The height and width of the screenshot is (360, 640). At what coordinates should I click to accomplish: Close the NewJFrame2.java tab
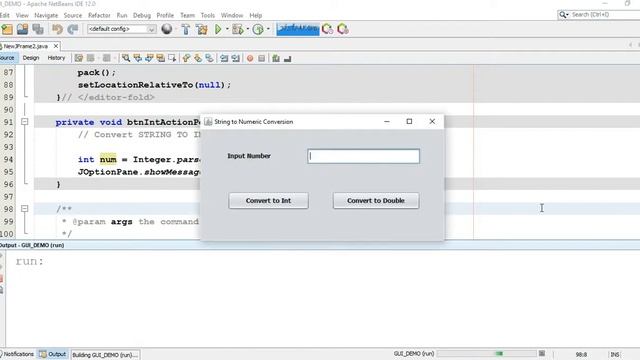point(56,46)
